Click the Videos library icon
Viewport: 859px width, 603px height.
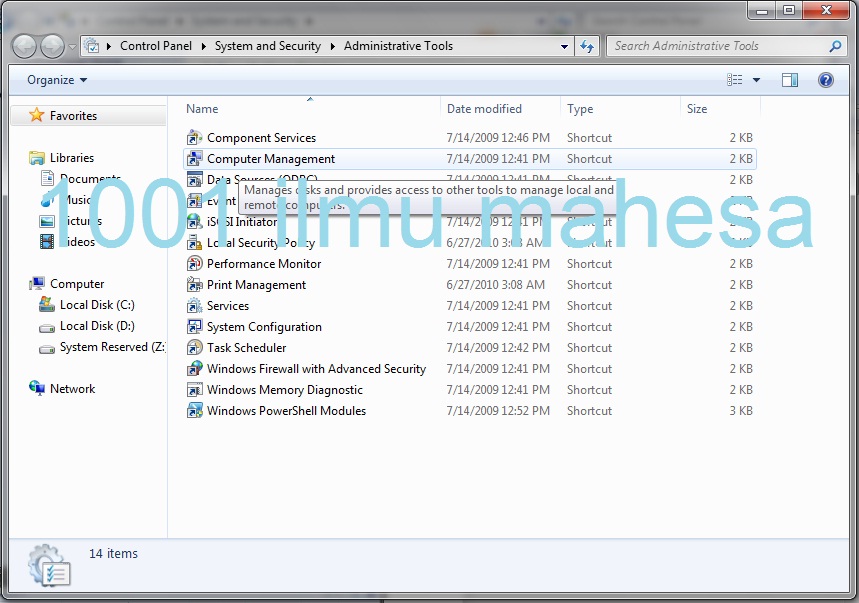tap(47, 242)
